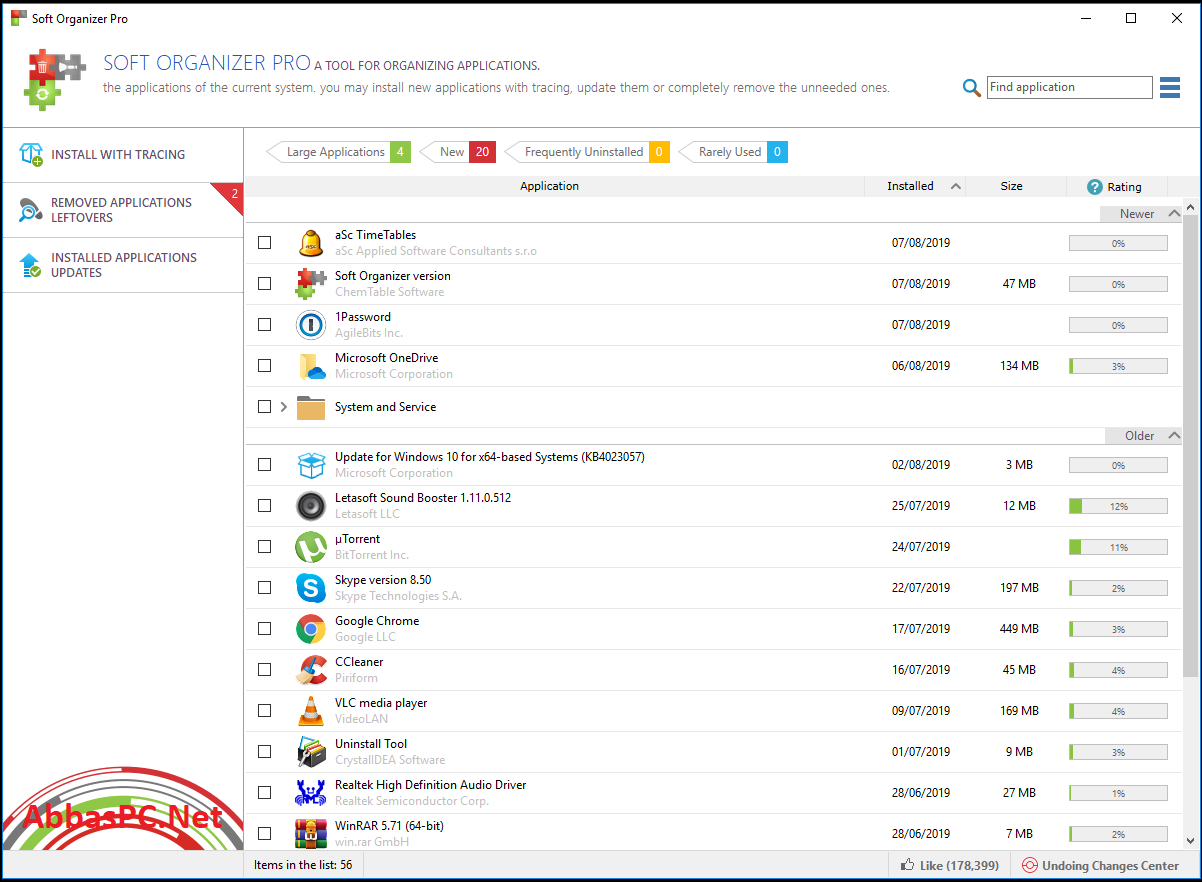
Task: Click Google Chrome 3% rating bar
Action: coord(1118,630)
